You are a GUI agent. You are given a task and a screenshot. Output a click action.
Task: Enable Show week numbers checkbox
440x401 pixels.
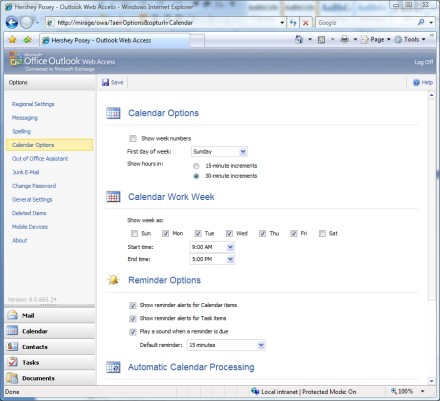pos(133,138)
